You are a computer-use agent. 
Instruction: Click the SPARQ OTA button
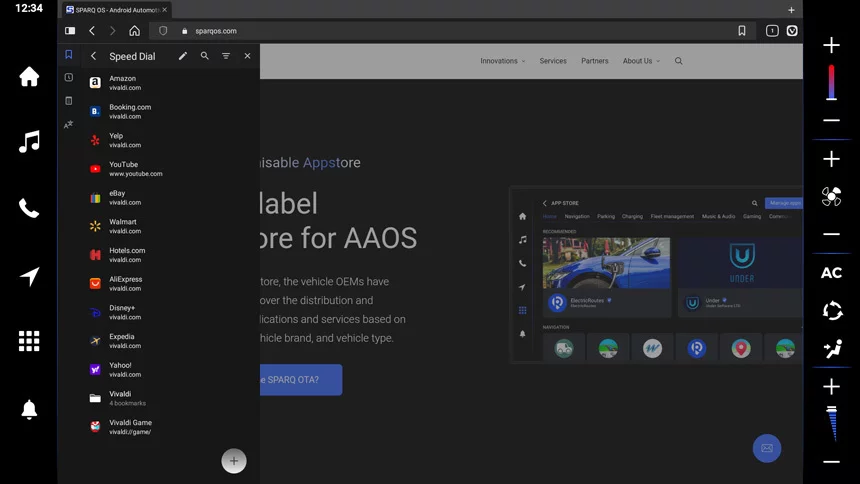coord(301,380)
